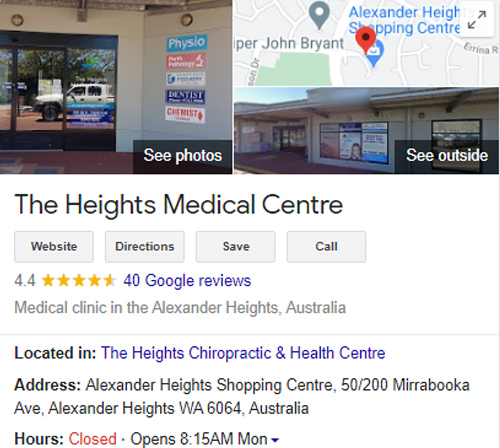Click the business title The Heights Medical Centre
Viewport: 500px width, 448px height.
pyautogui.click(x=179, y=204)
